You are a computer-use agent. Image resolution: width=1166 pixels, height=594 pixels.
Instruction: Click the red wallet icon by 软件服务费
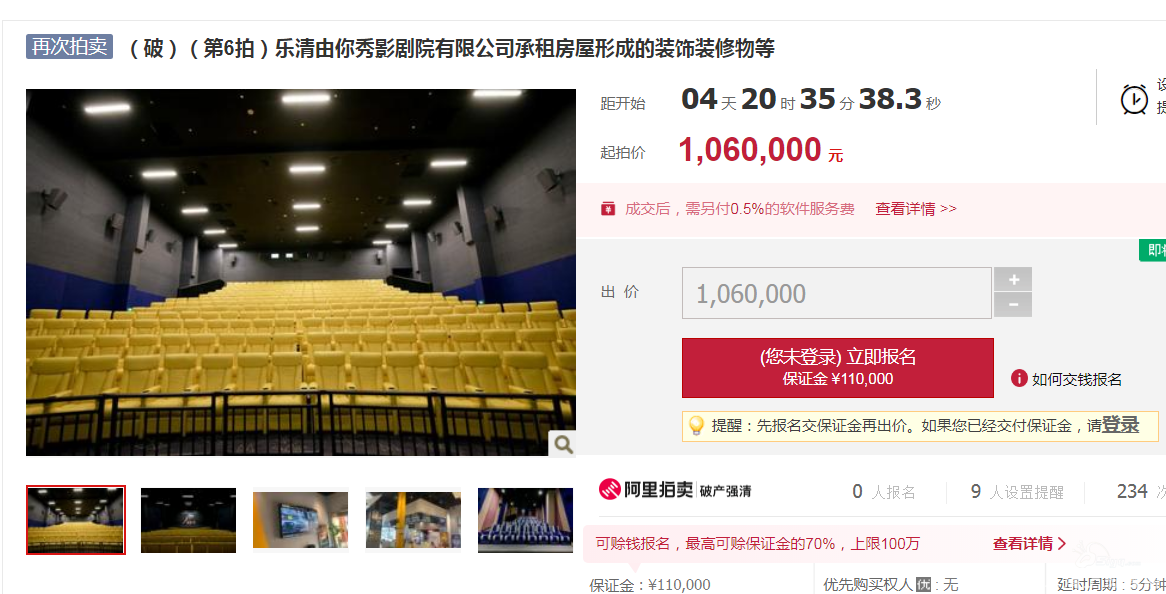(608, 209)
